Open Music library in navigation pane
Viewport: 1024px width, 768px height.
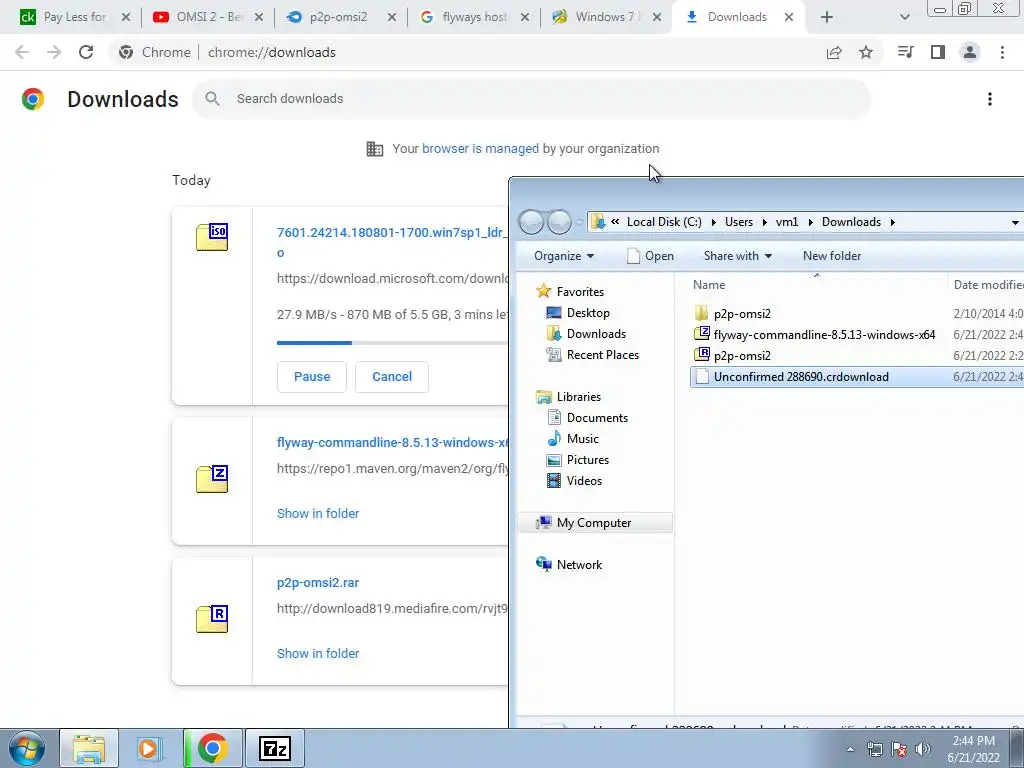pyautogui.click(x=582, y=439)
